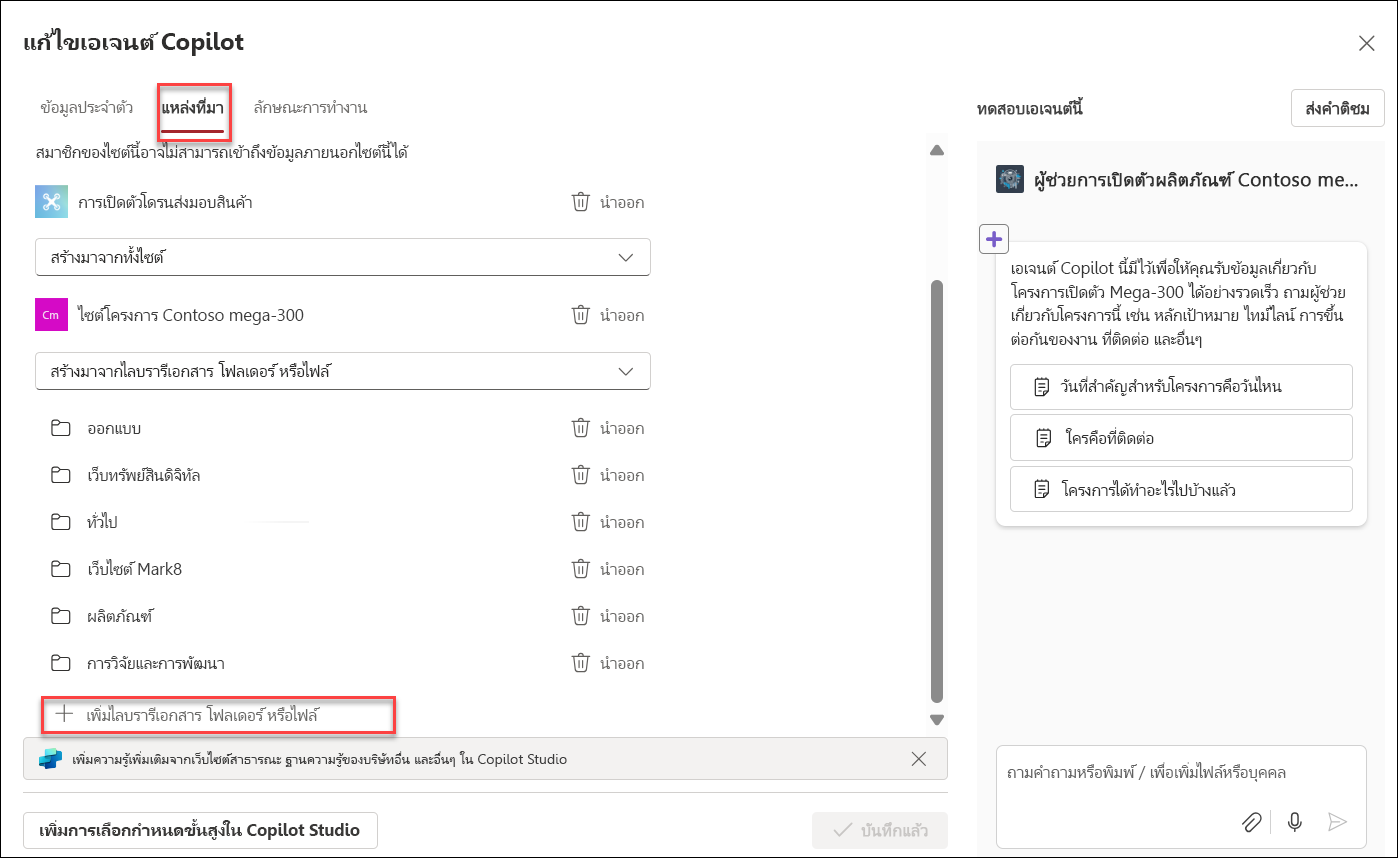Click trash icon for ออกแบบ folder

(x=580, y=428)
